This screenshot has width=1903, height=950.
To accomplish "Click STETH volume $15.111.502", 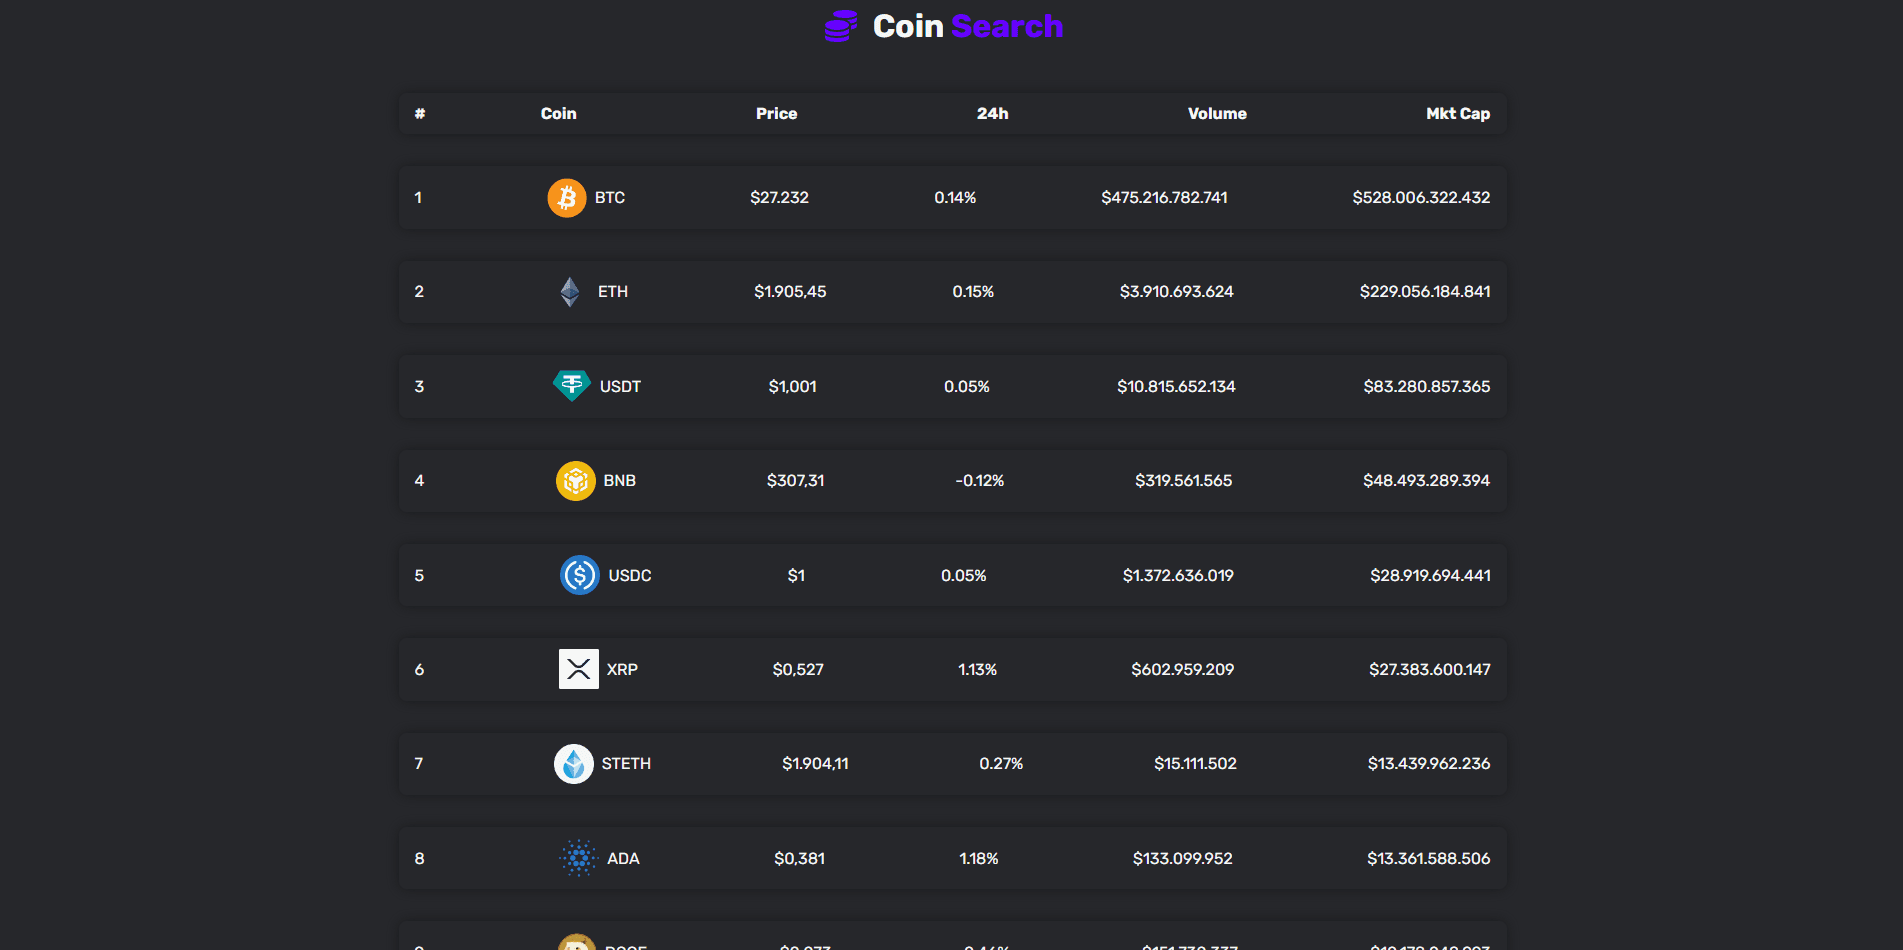I will tap(1196, 764).
